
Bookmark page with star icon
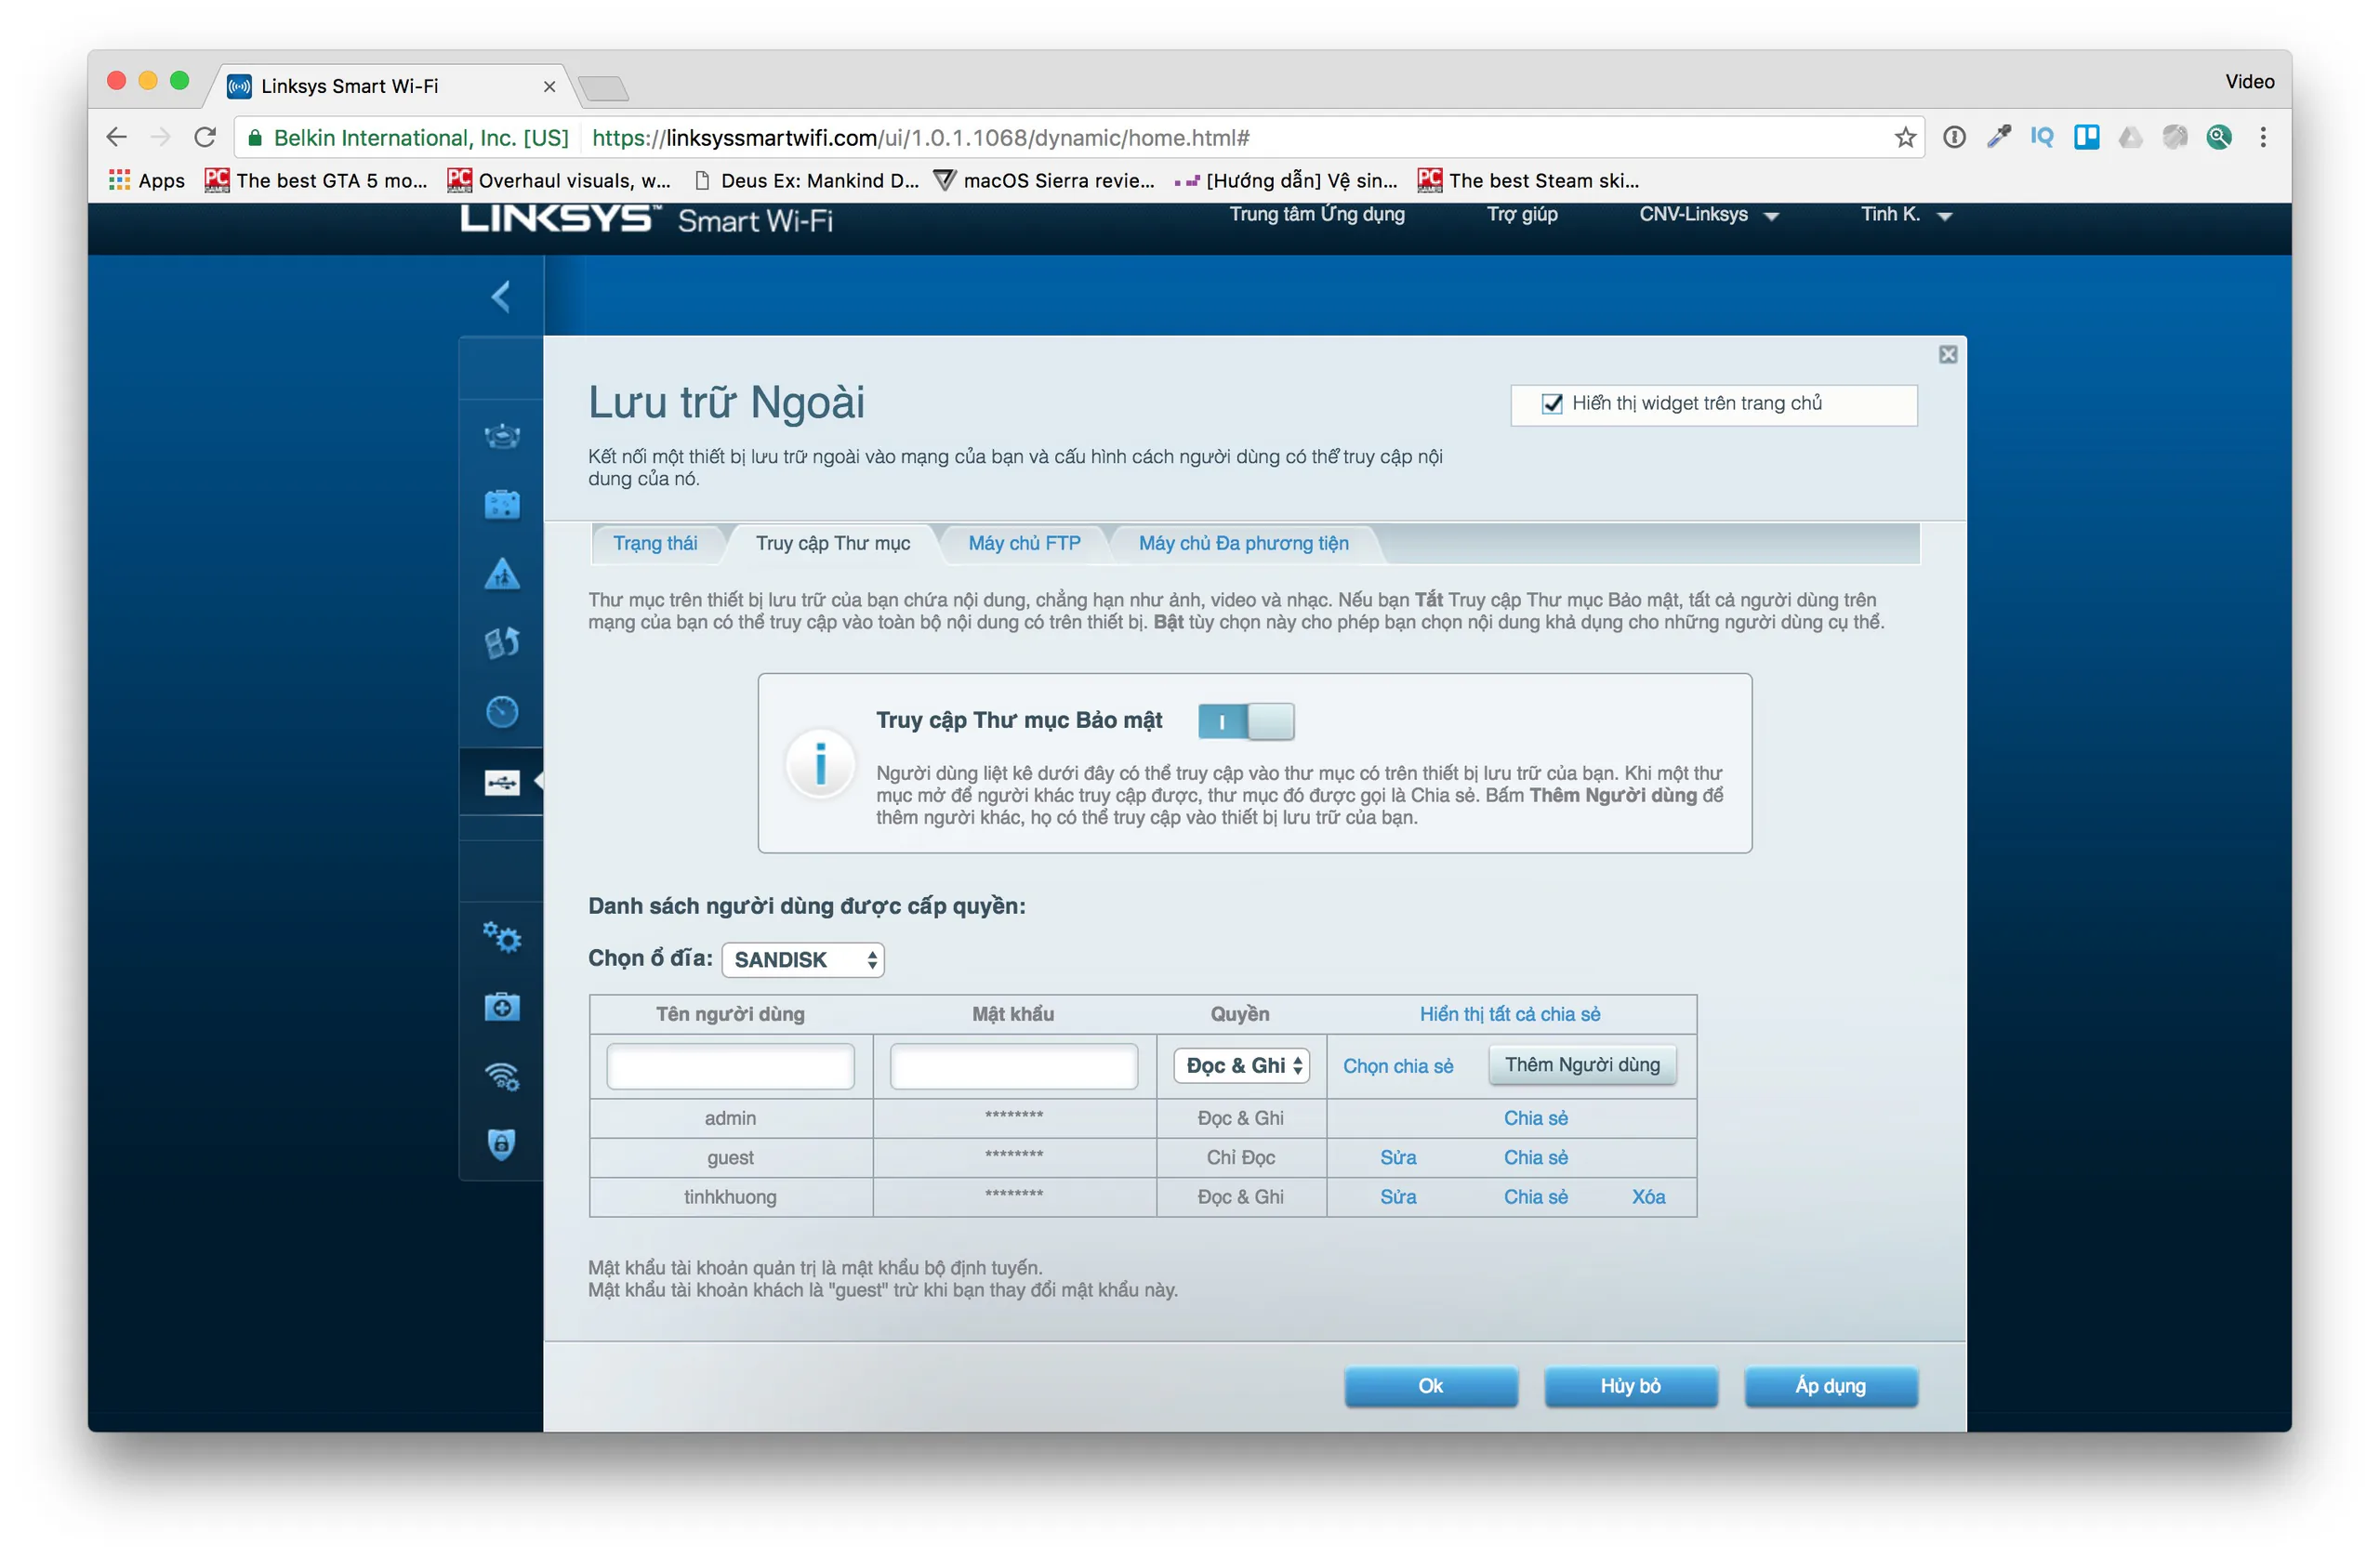pos(1904,138)
